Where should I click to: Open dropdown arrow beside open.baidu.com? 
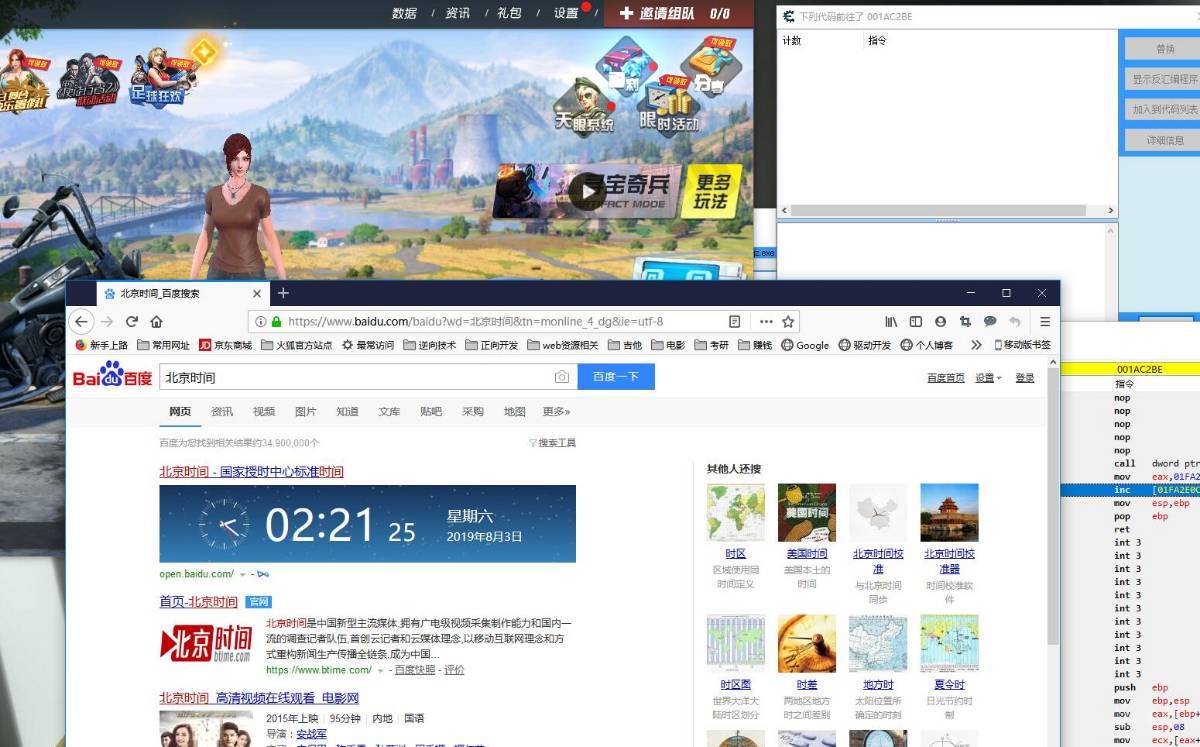(242, 575)
